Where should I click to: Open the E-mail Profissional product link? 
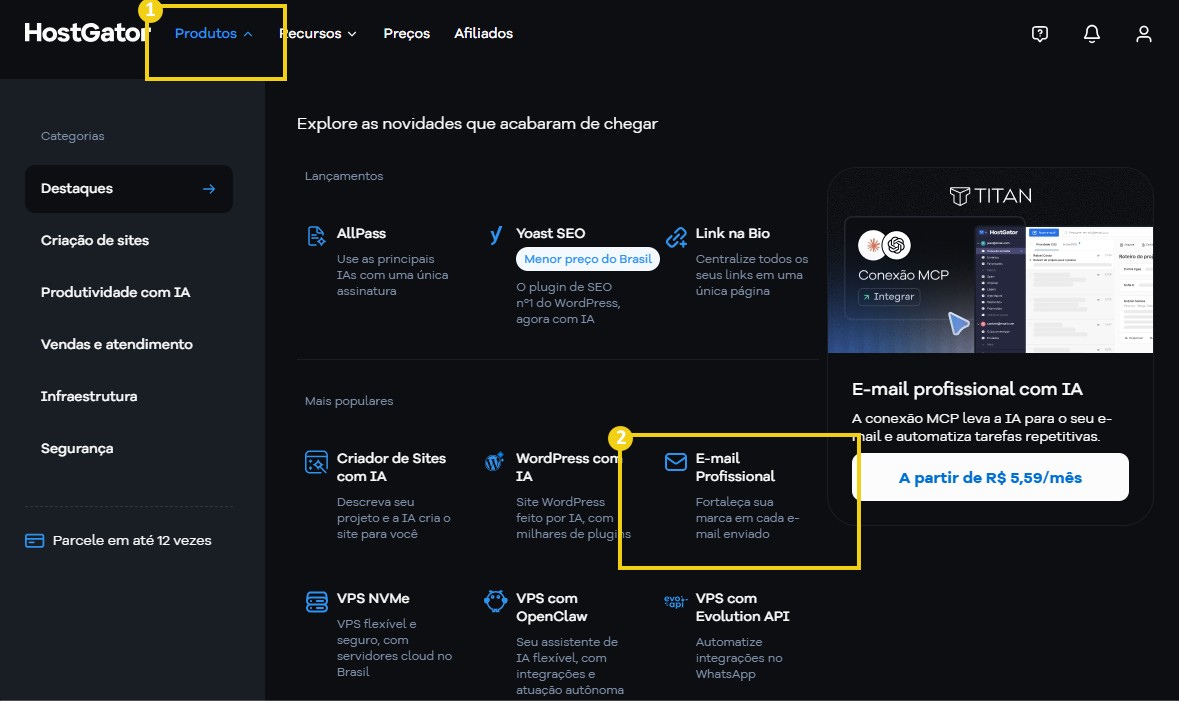(x=735, y=467)
